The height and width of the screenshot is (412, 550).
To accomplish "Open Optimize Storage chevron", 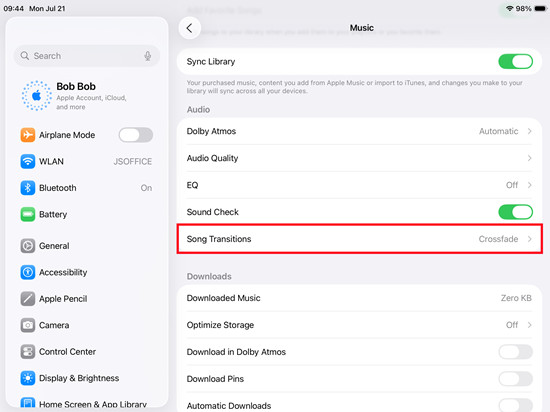I will 530,325.
